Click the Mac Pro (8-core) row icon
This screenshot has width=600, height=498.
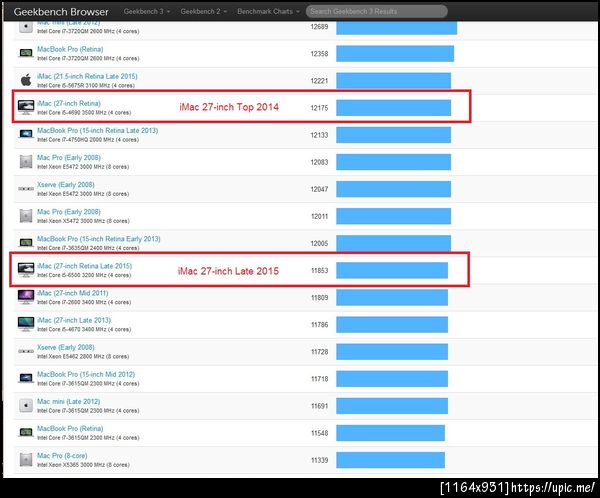click(x=26, y=459)
